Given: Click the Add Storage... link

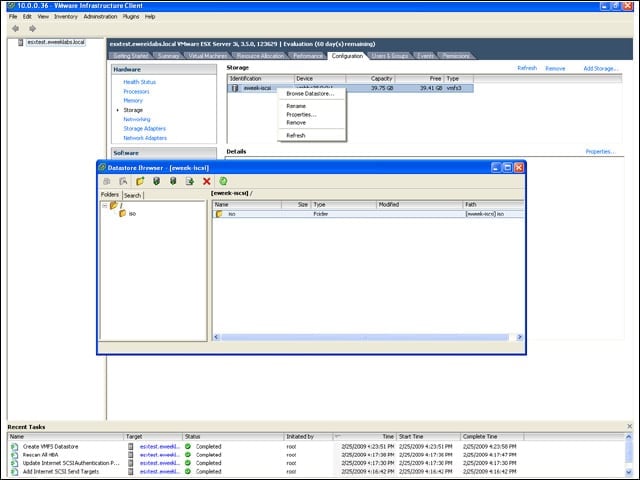Looking at the screenshot, I should tap(601, 69).
